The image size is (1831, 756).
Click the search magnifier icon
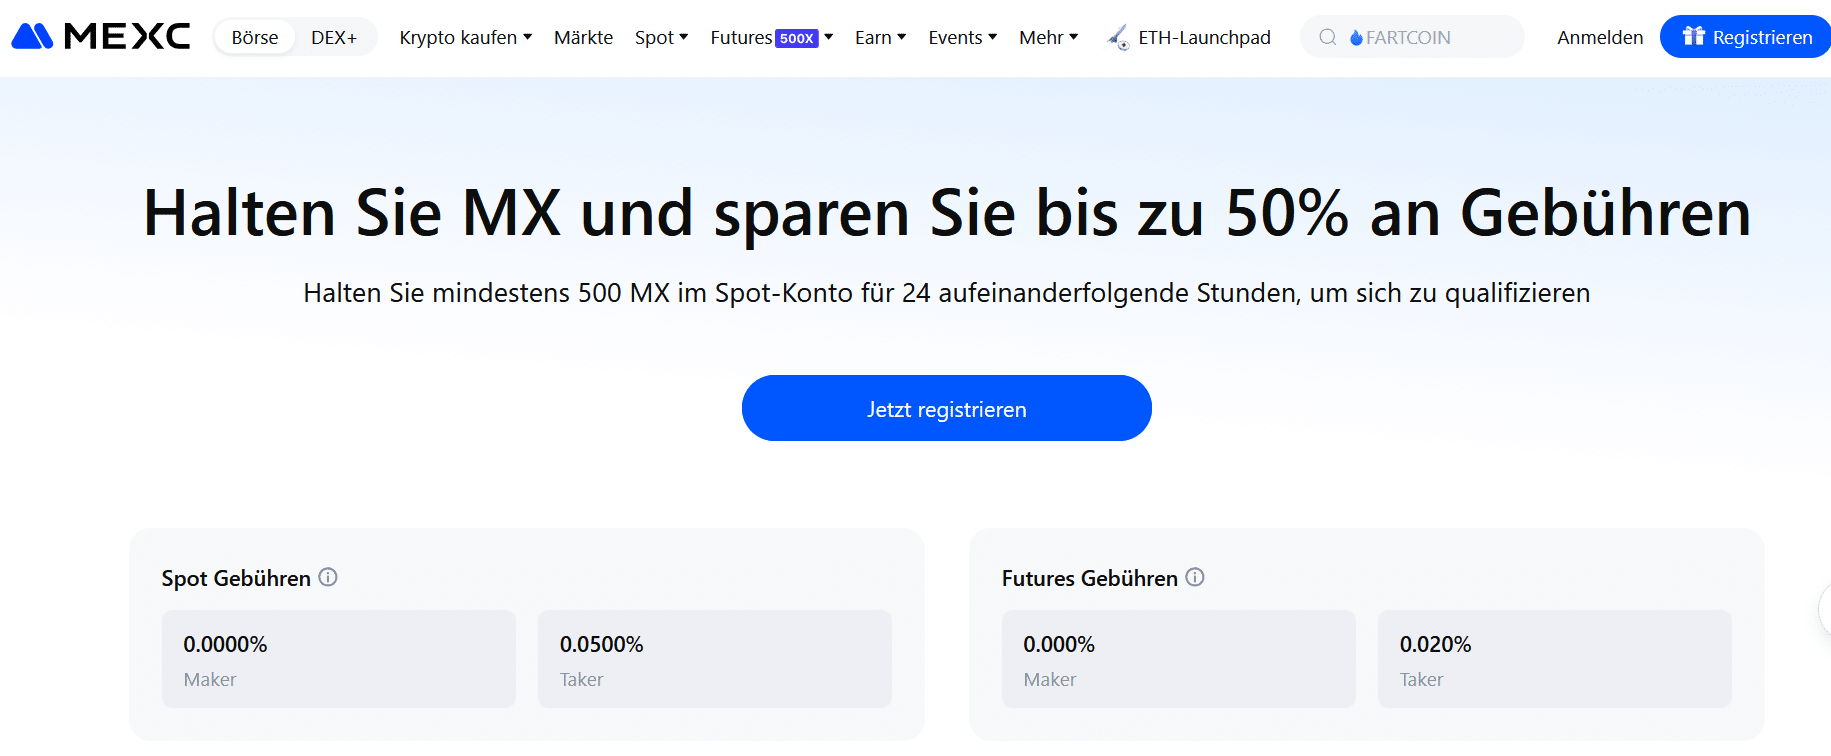pyautogui.click(x=1328, y=37)
